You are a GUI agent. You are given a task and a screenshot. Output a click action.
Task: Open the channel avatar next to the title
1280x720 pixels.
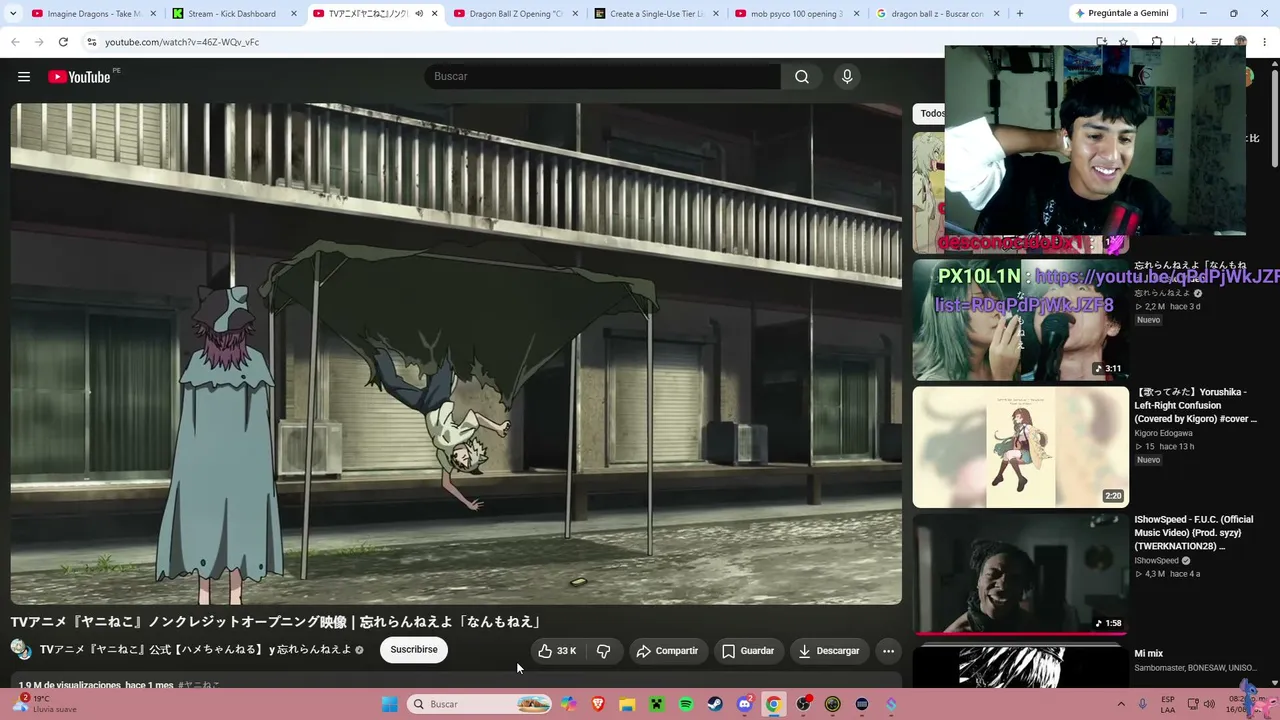click(x=21, y=650)
